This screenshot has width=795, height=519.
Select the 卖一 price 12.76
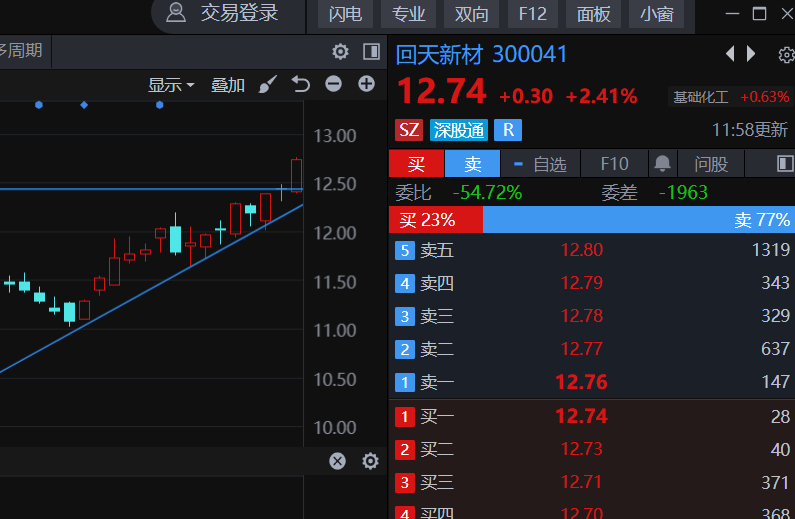tap(582, 382)
